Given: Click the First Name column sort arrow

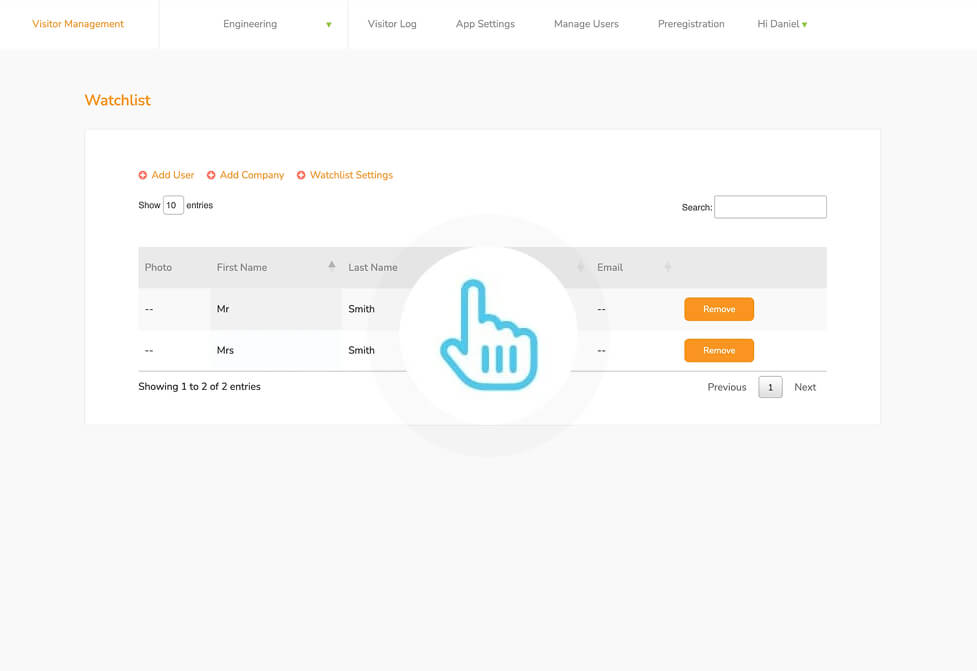Looking at the screenshot, I should (x=332, y=266).
